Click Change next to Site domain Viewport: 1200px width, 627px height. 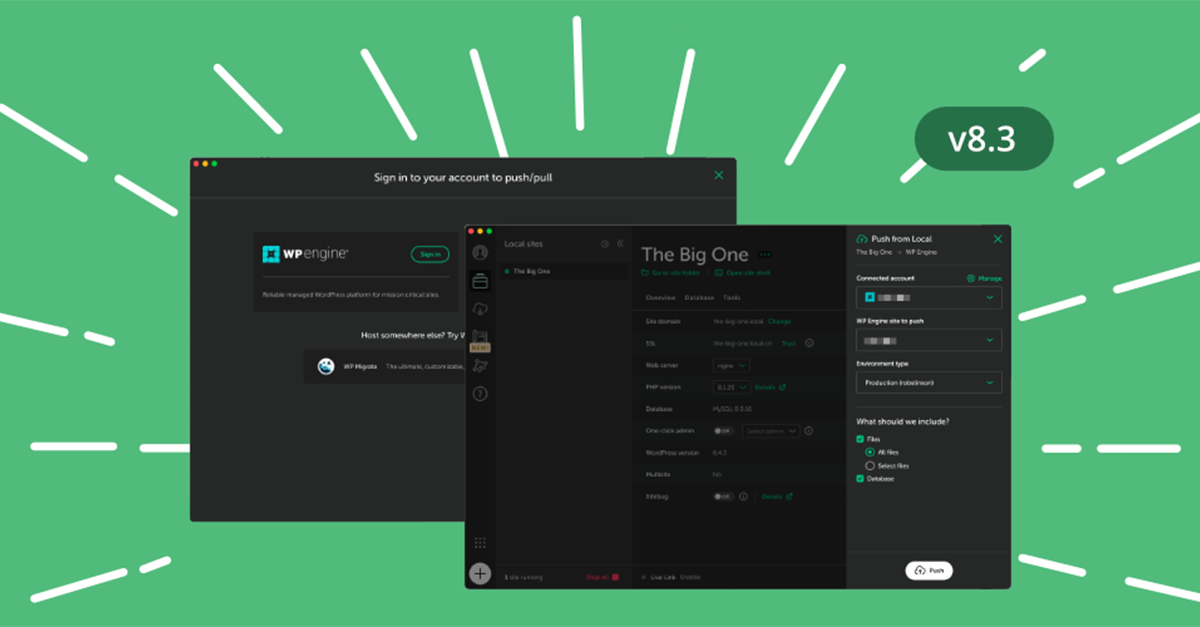click(x=779, y=321)
